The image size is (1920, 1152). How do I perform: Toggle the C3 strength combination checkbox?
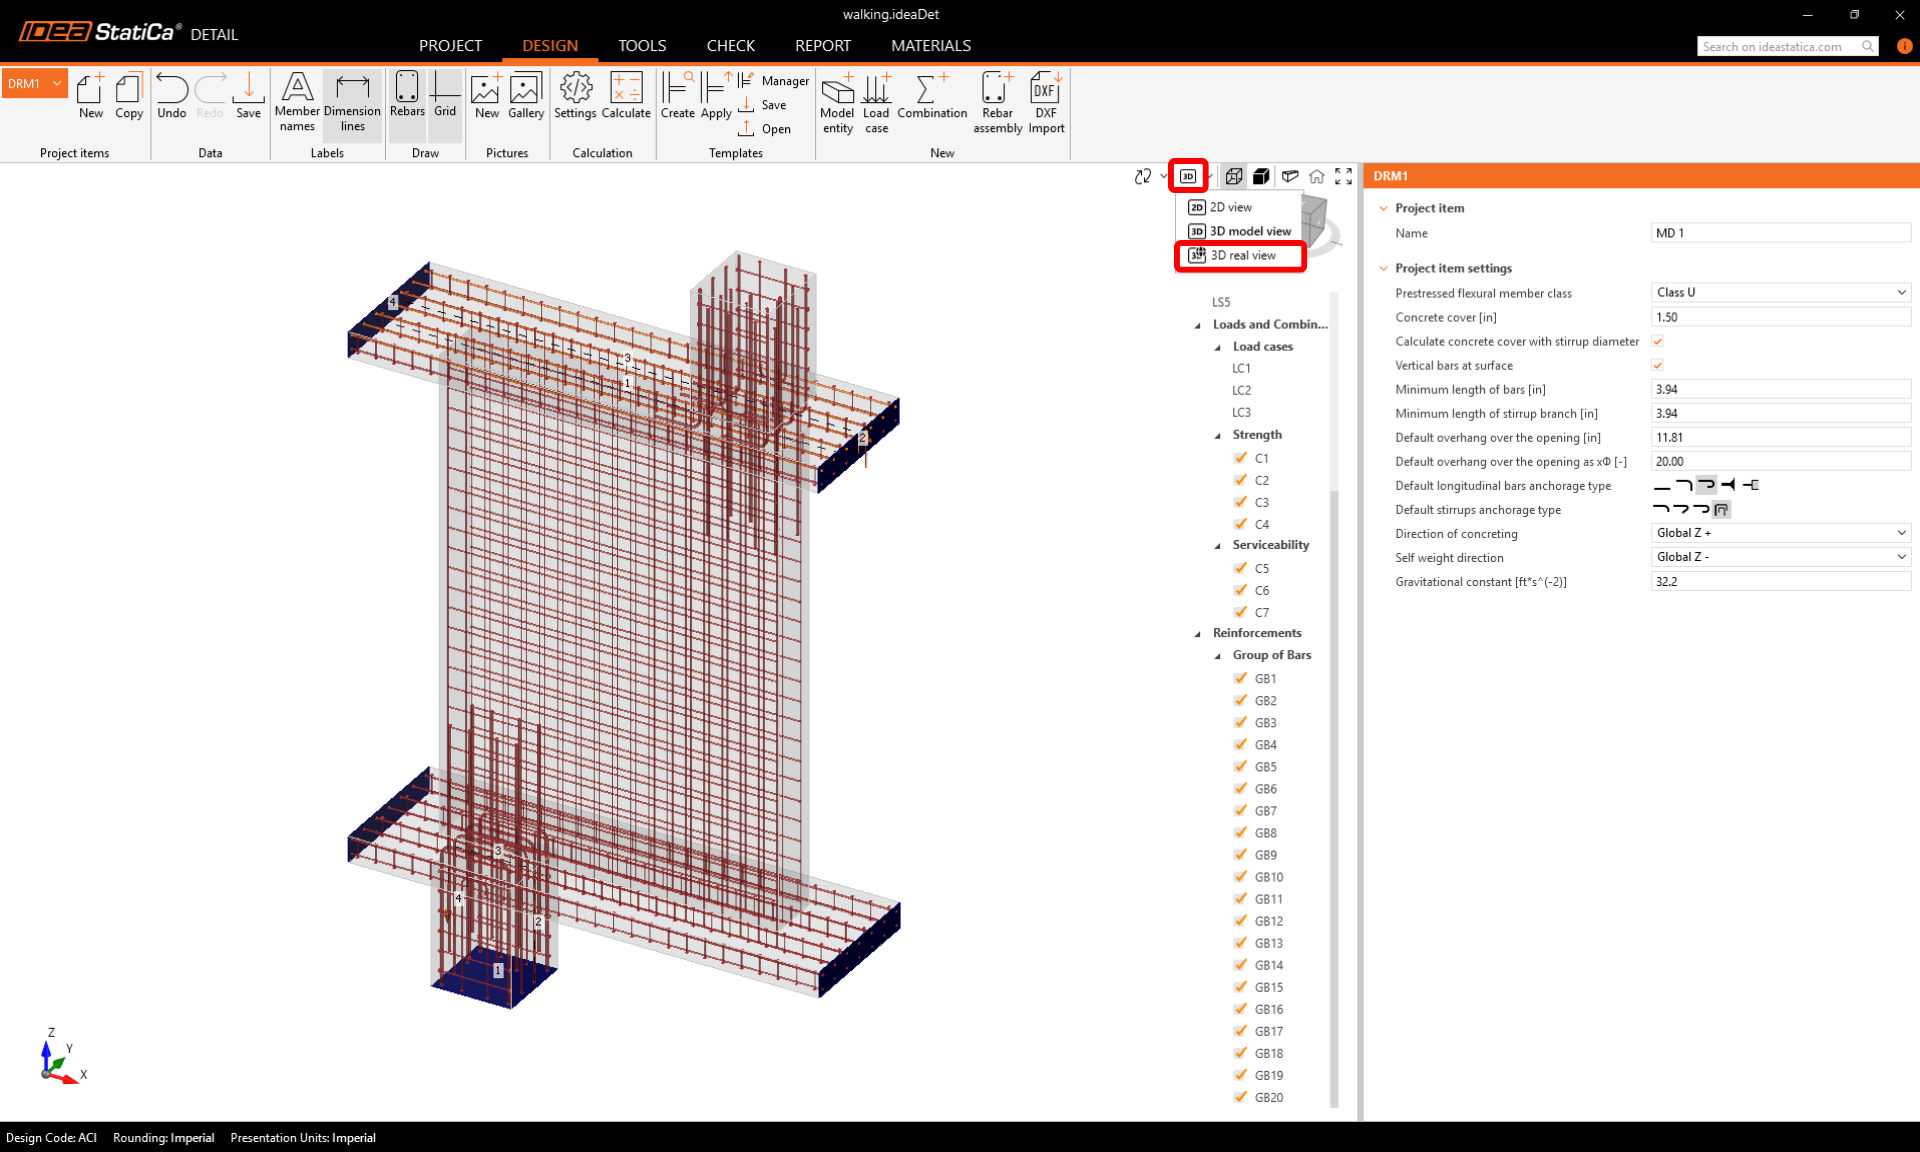(1241, 502)
